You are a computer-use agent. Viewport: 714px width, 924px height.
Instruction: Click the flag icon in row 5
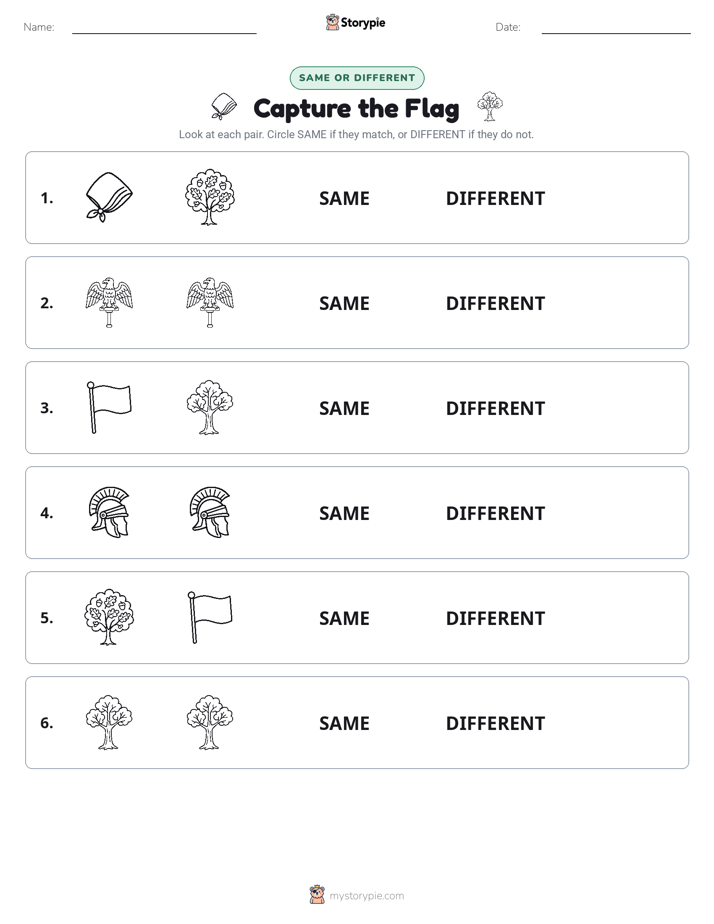coord(210,617)
